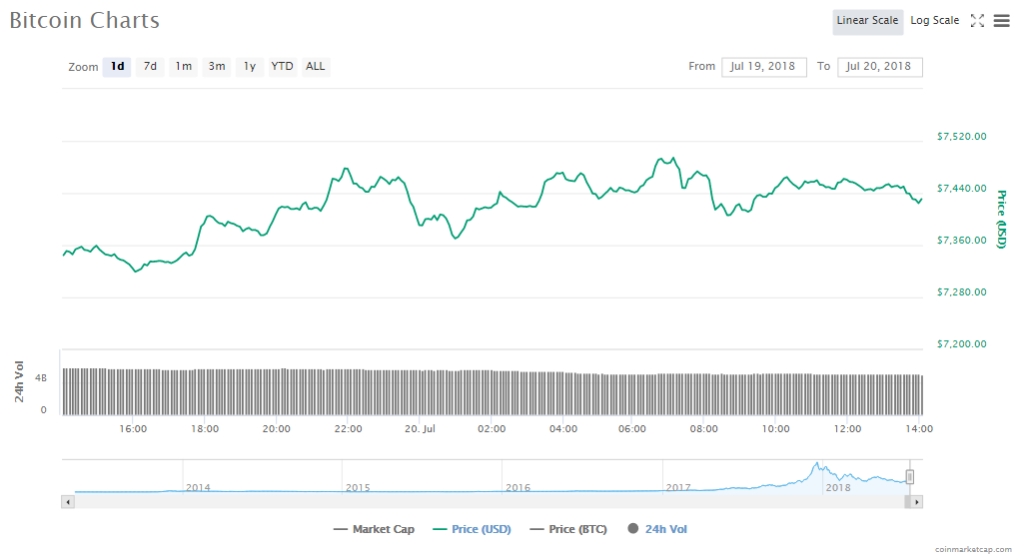
Task: Open the To date field
Action: [879, 67]
